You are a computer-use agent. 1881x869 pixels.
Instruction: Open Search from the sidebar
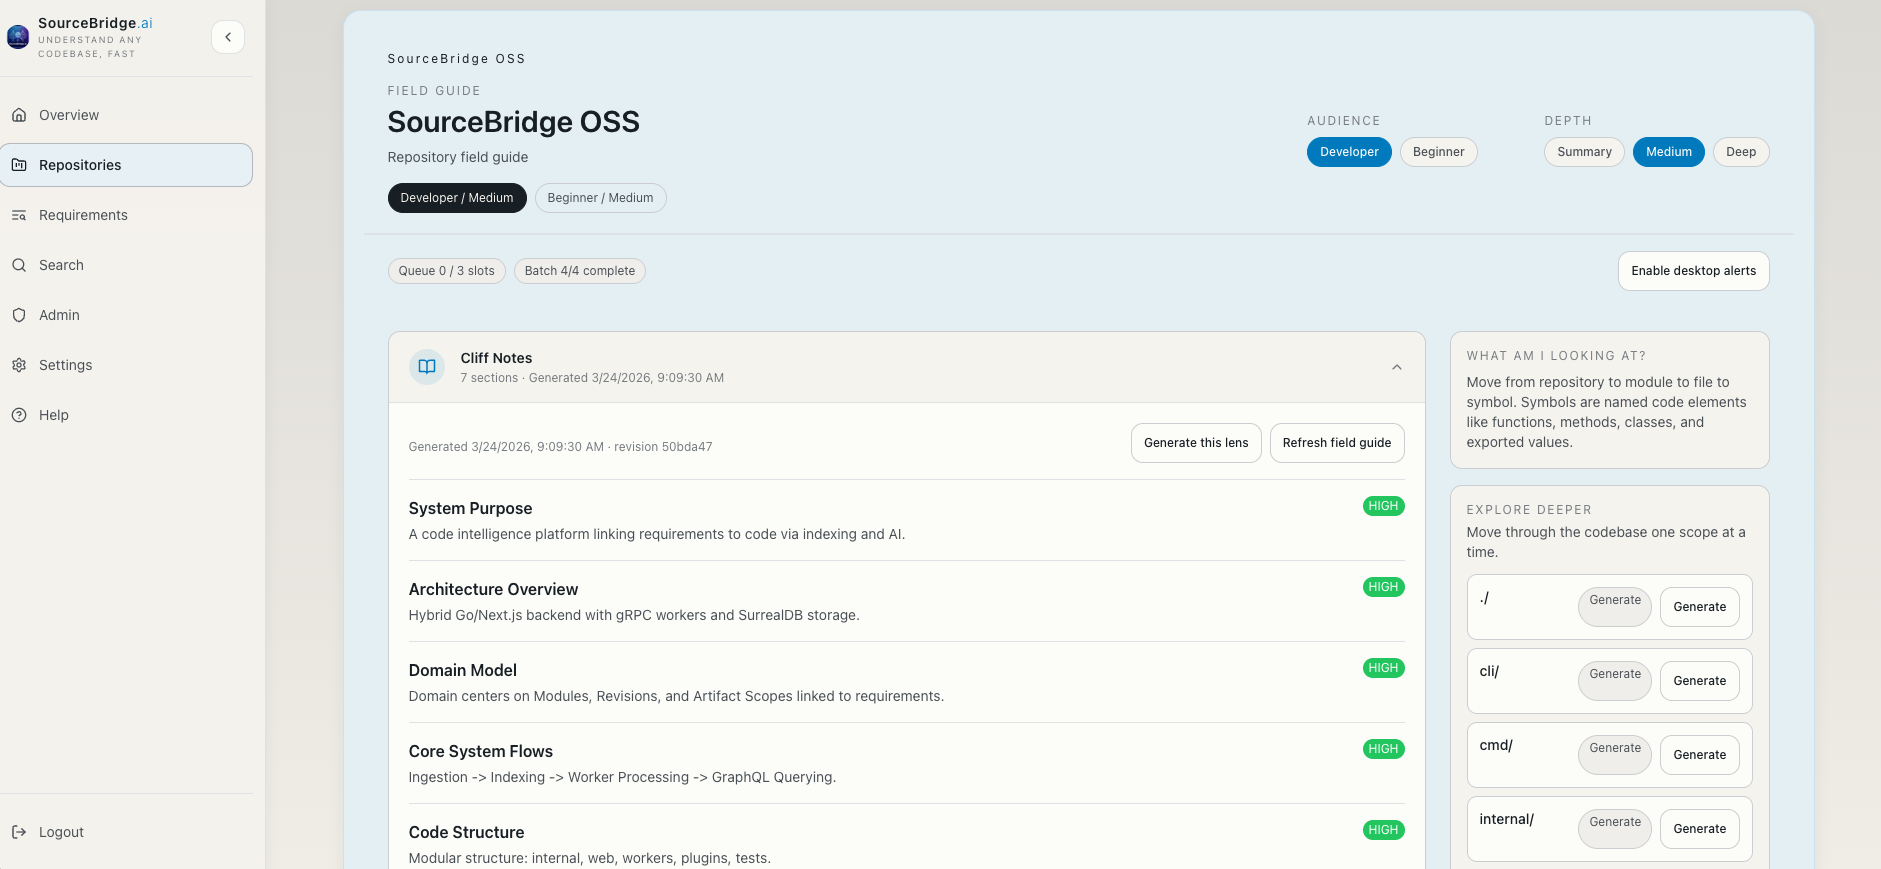126,265
